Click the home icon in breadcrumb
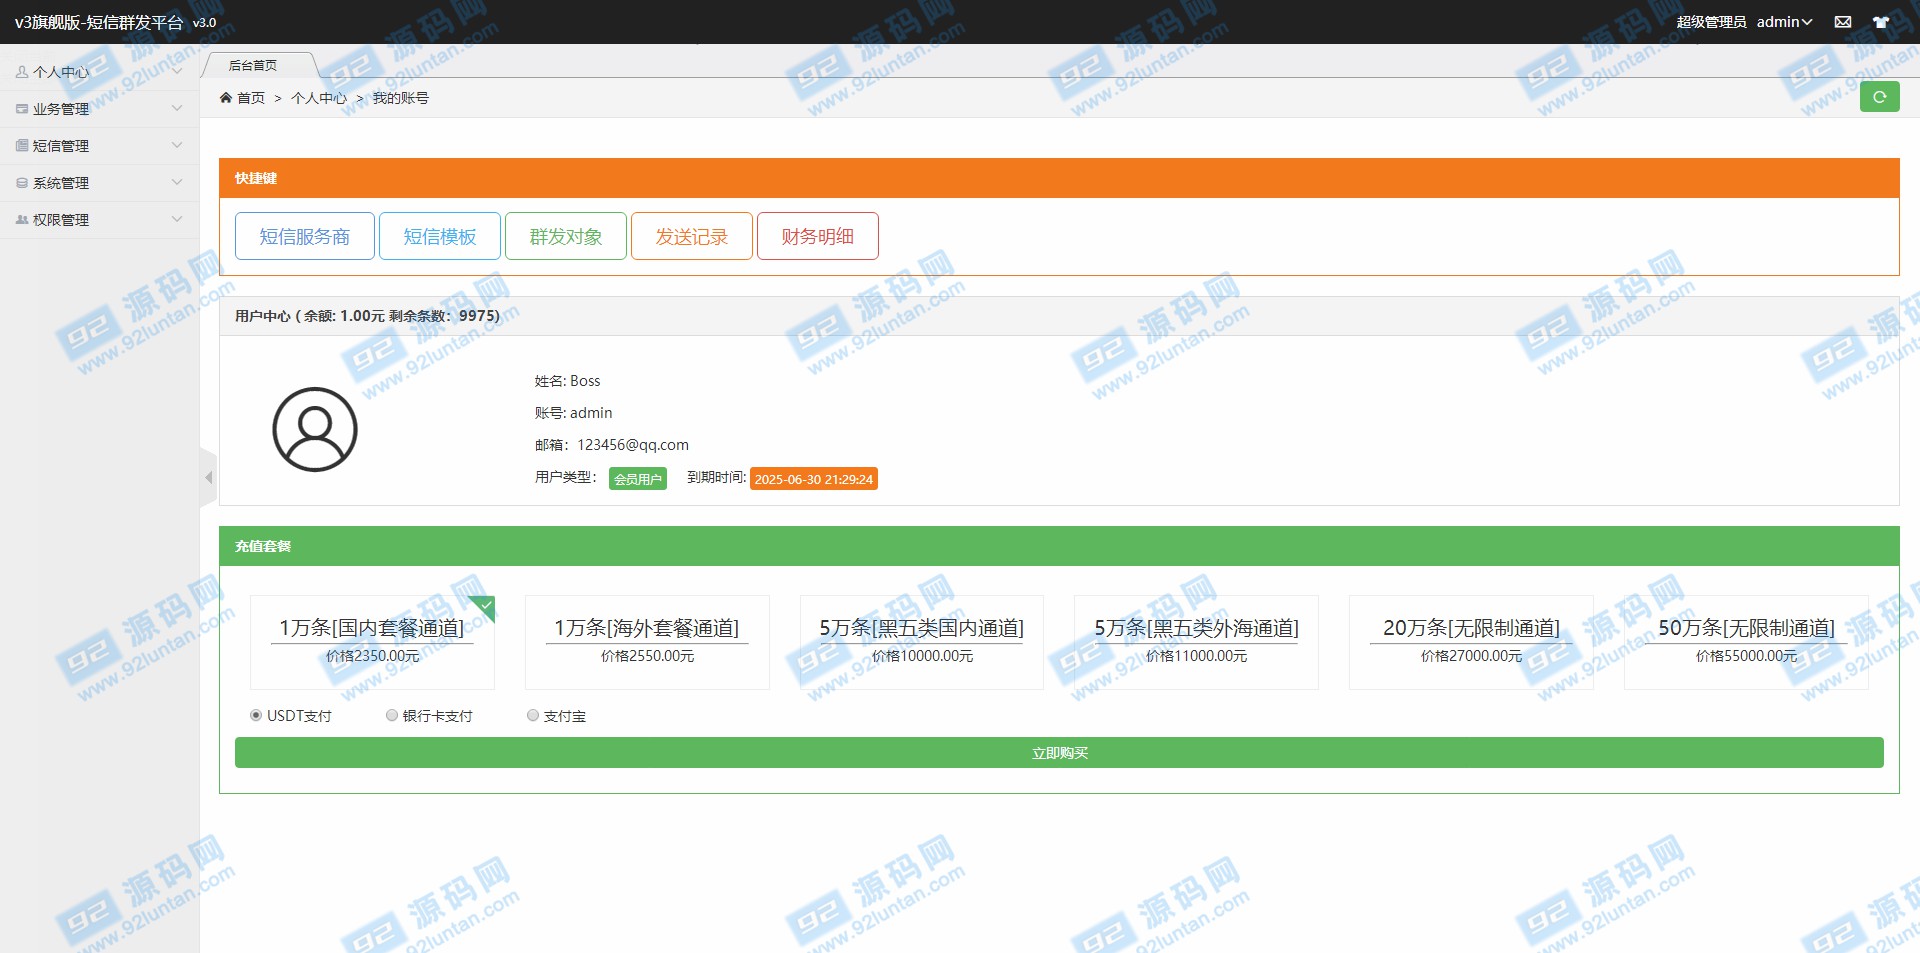 tap(226, 98)
